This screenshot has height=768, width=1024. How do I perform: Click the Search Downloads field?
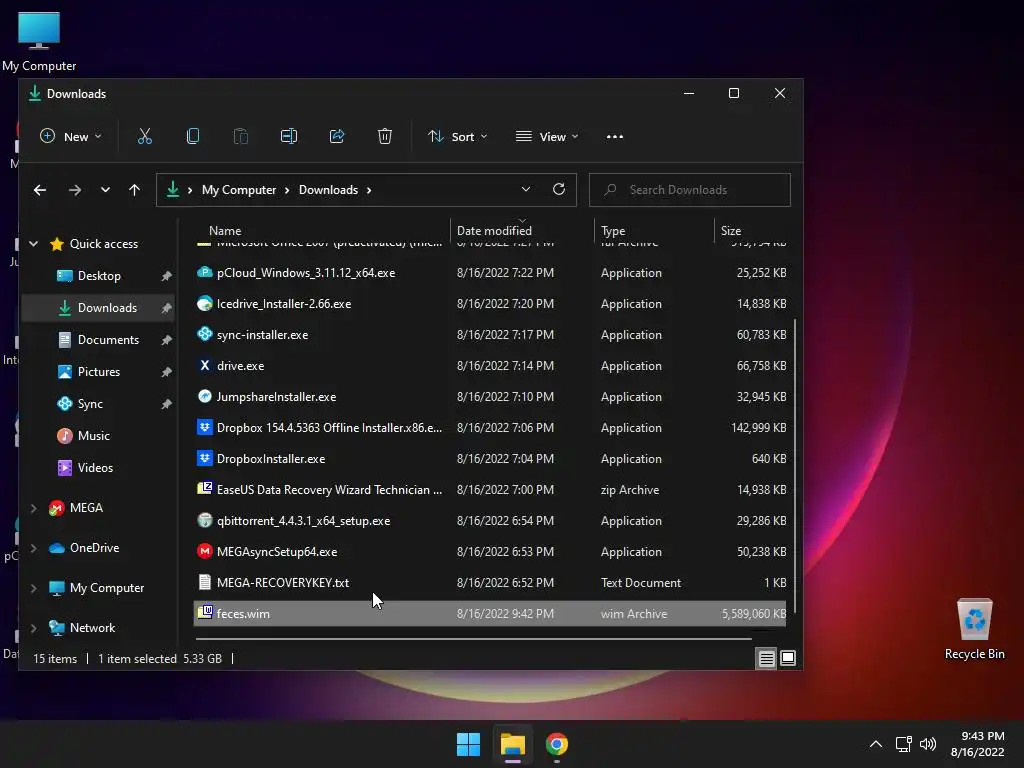tap(690, 190)
